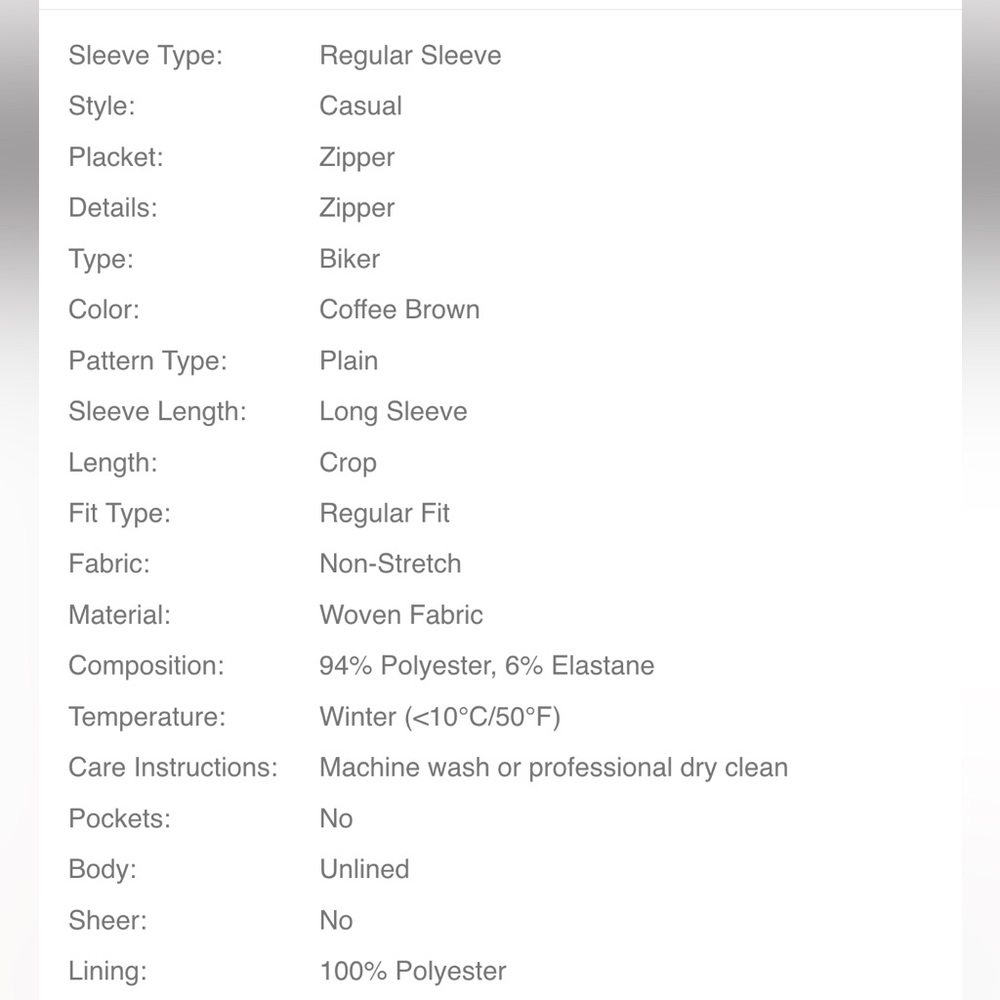Select the Regular Sleeve value text
This screenshot has width=1000, height=1000.
(410, 56)
